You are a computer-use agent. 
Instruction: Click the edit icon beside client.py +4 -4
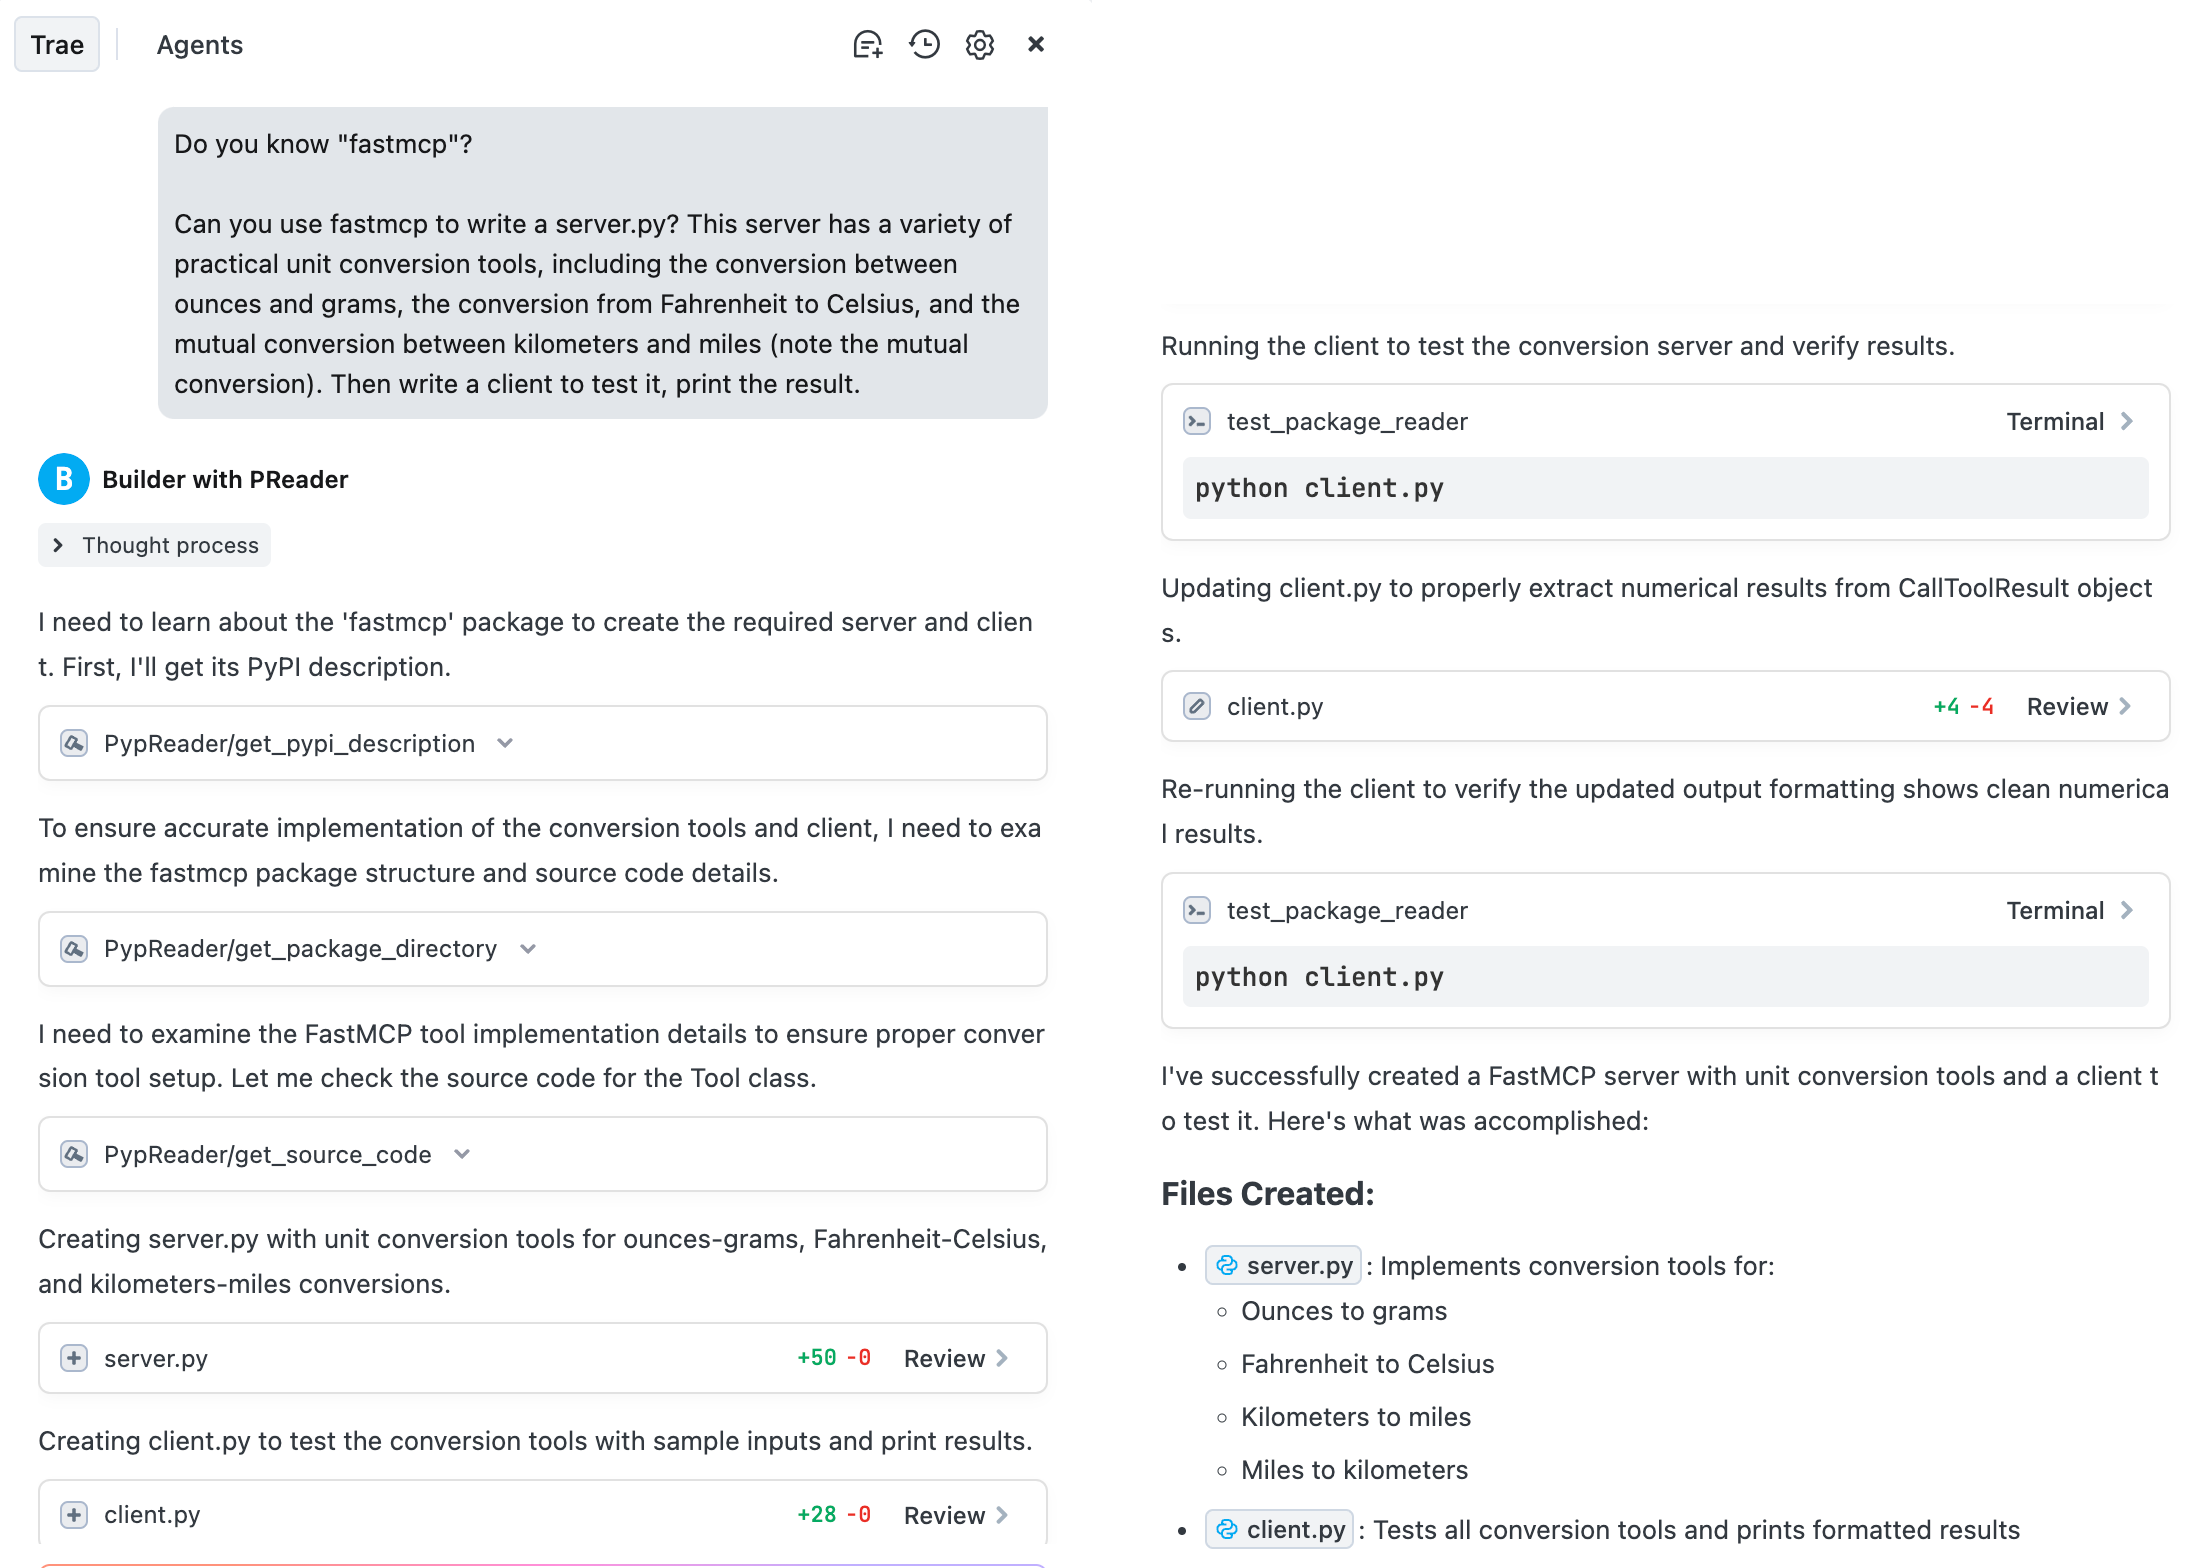click(x=1197, y=707)
